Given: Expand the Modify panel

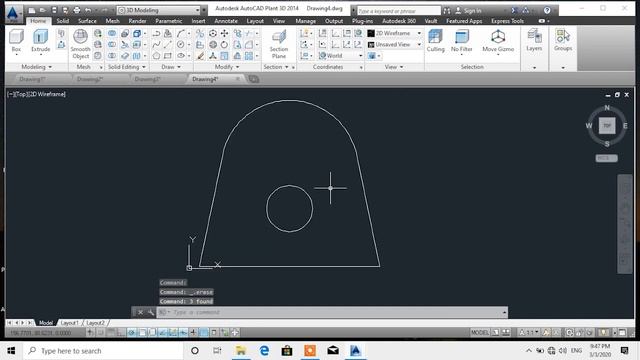Looking at the screenshot, I should (x=227, y=67).
